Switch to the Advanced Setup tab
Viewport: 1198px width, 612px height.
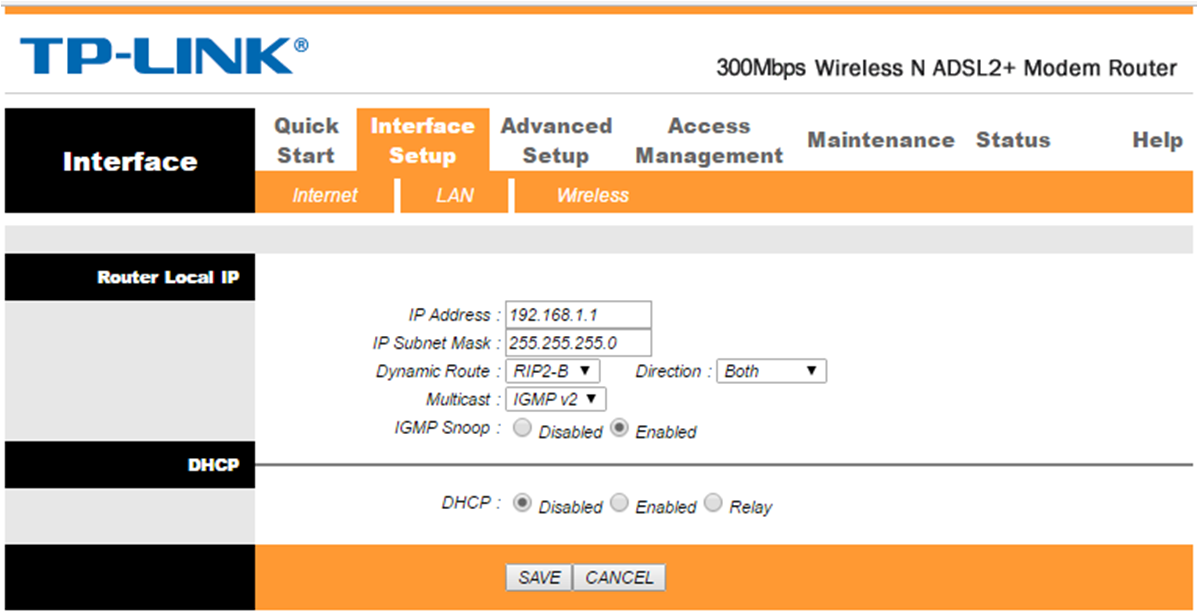[556, 141]
